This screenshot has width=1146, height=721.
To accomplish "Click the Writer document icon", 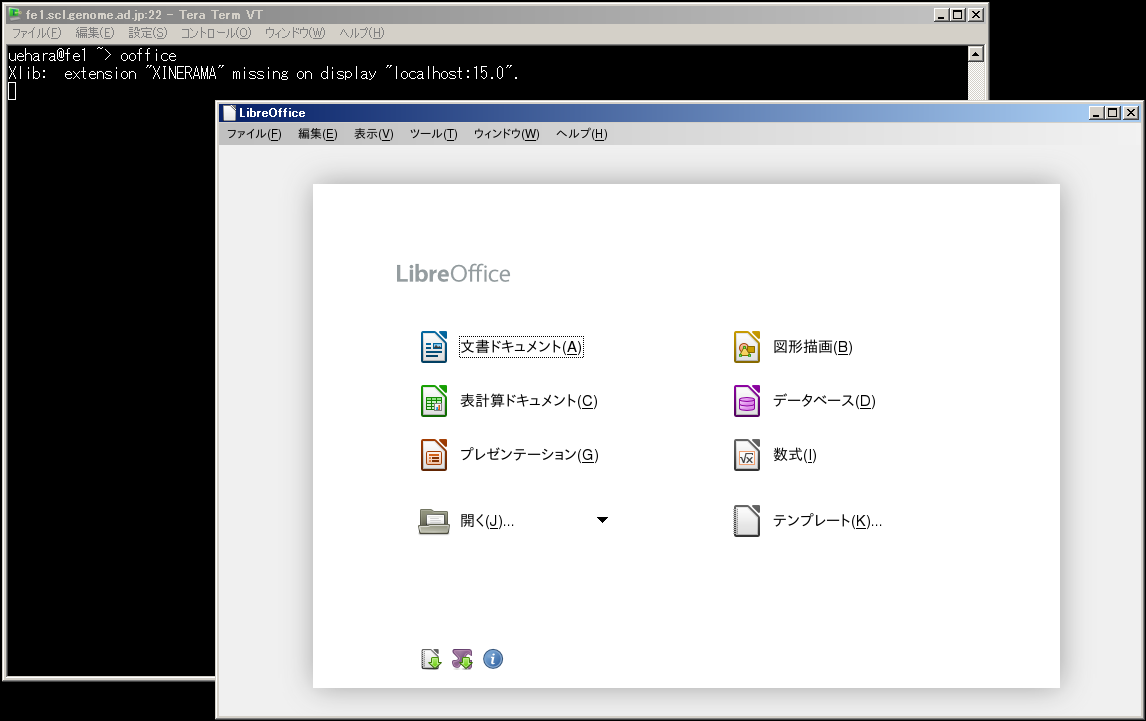I will (x=433, y=347).
